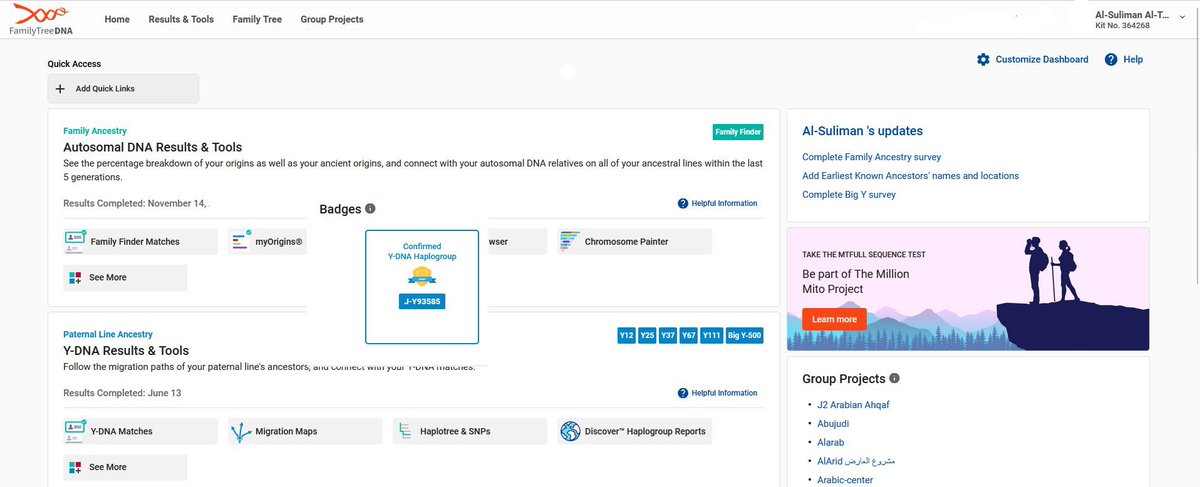Click the See More grid icon under Autosomal

pos(75,277)
